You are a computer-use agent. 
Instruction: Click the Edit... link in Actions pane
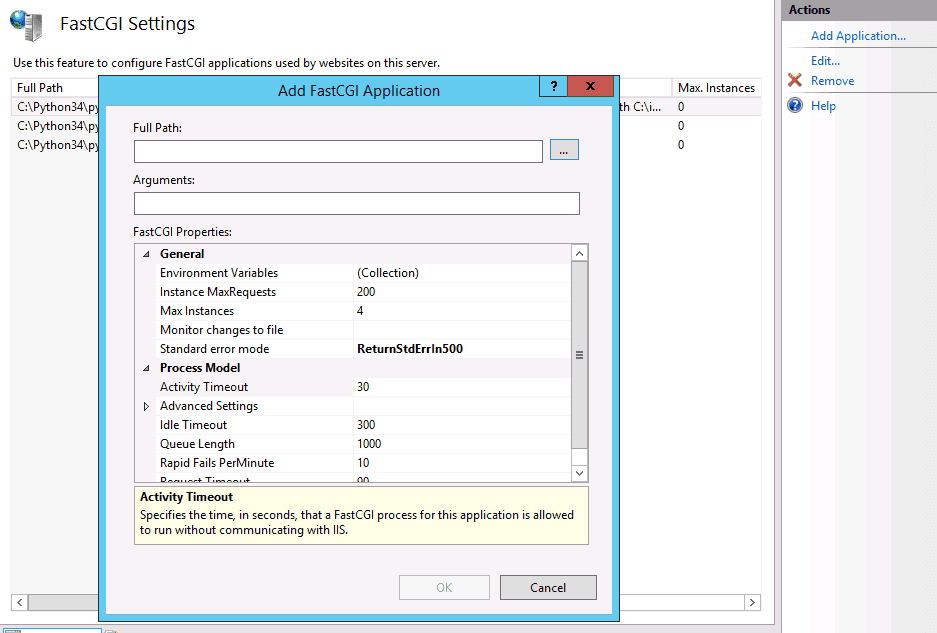coord(825,60)
